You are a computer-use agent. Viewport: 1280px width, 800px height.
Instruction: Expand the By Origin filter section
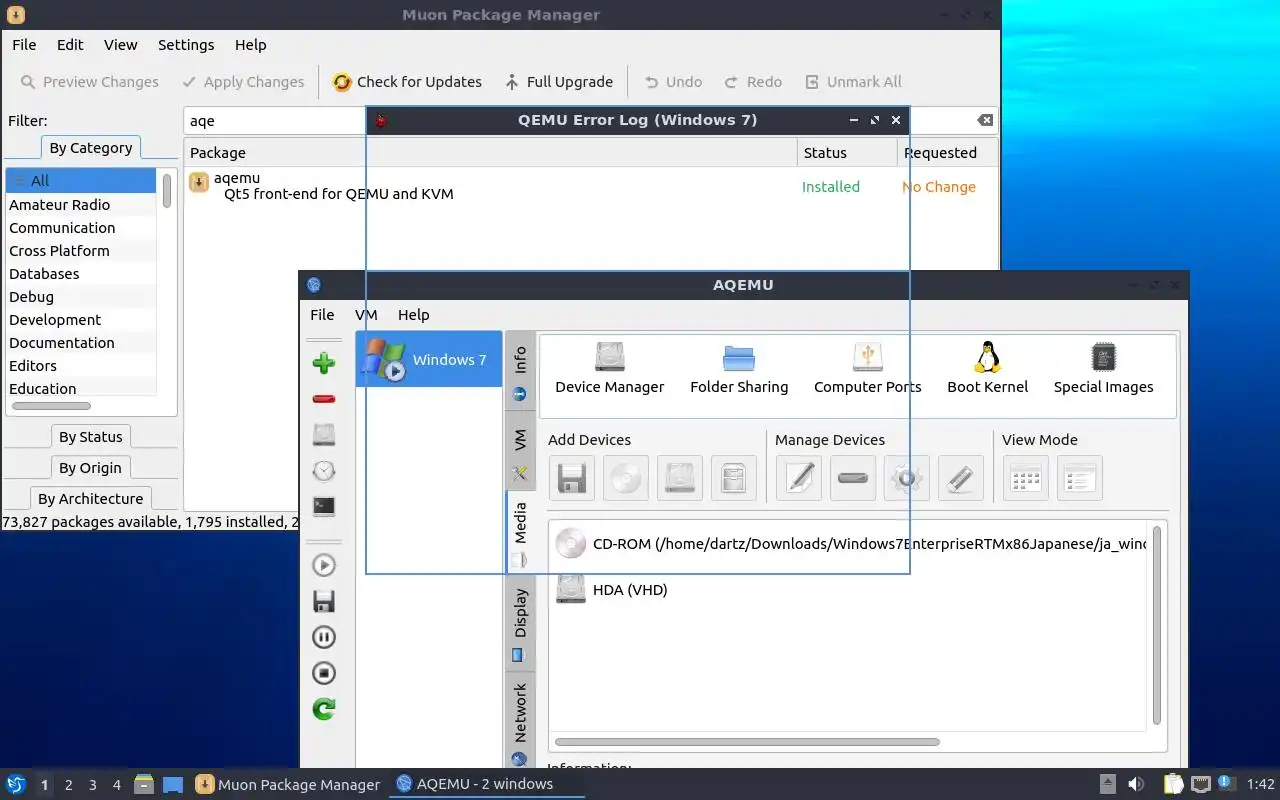point(90,468)
